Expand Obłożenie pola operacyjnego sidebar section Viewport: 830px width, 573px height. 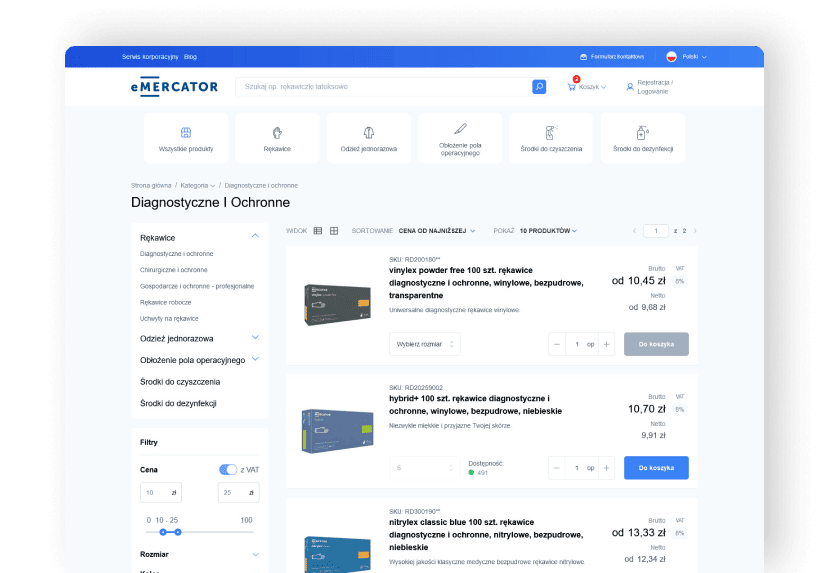[x=255, y=359]
